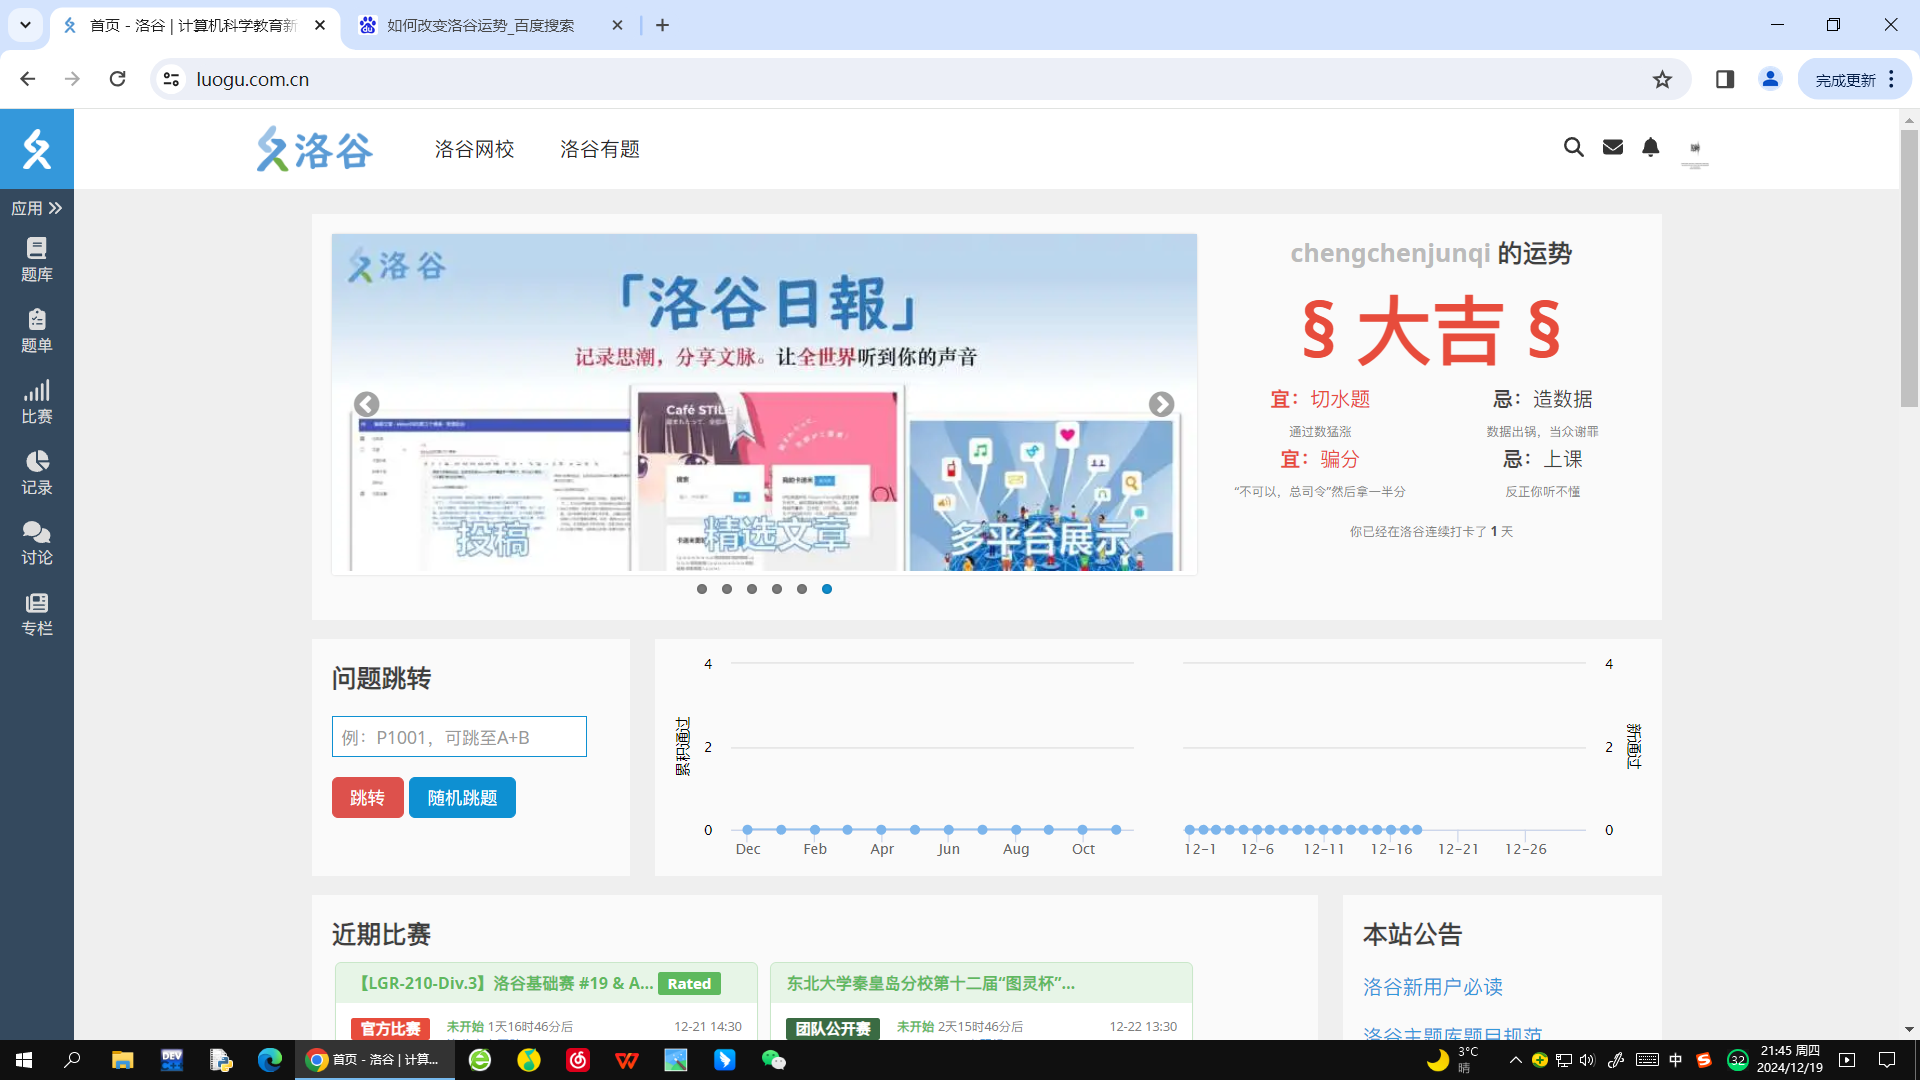1920x1080 pixels.
Task: Click the search magnifier in the site header
Action: click(1574, 148)
